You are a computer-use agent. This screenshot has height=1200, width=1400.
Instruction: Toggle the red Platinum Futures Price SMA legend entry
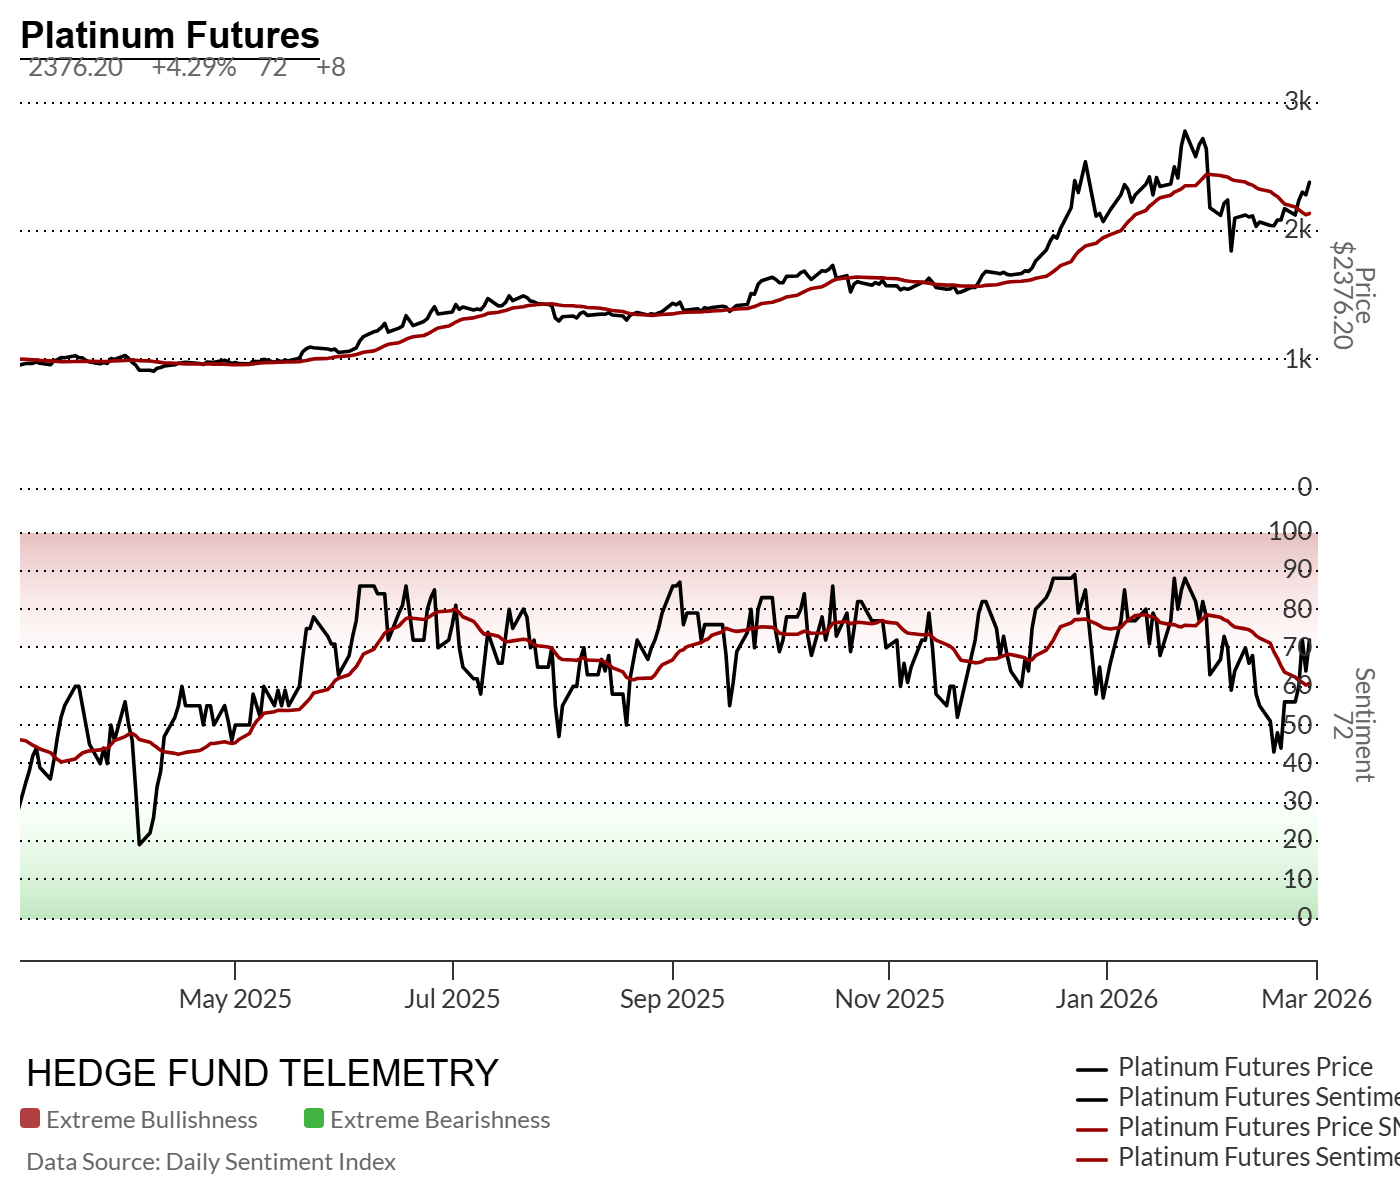(x=1257, y=1127)
